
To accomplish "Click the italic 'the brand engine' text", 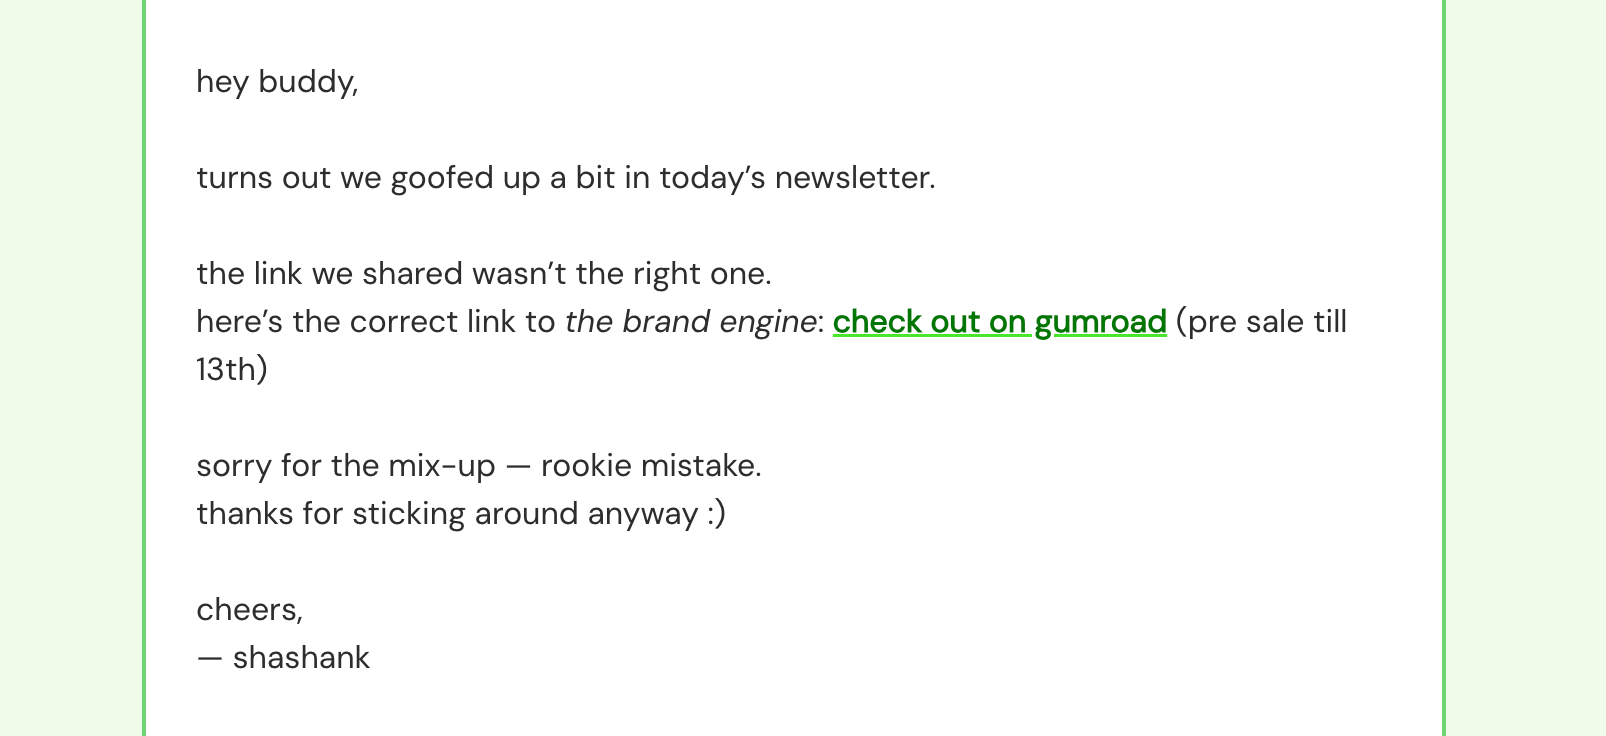I will pyautogui.click(x=690, y=322).
